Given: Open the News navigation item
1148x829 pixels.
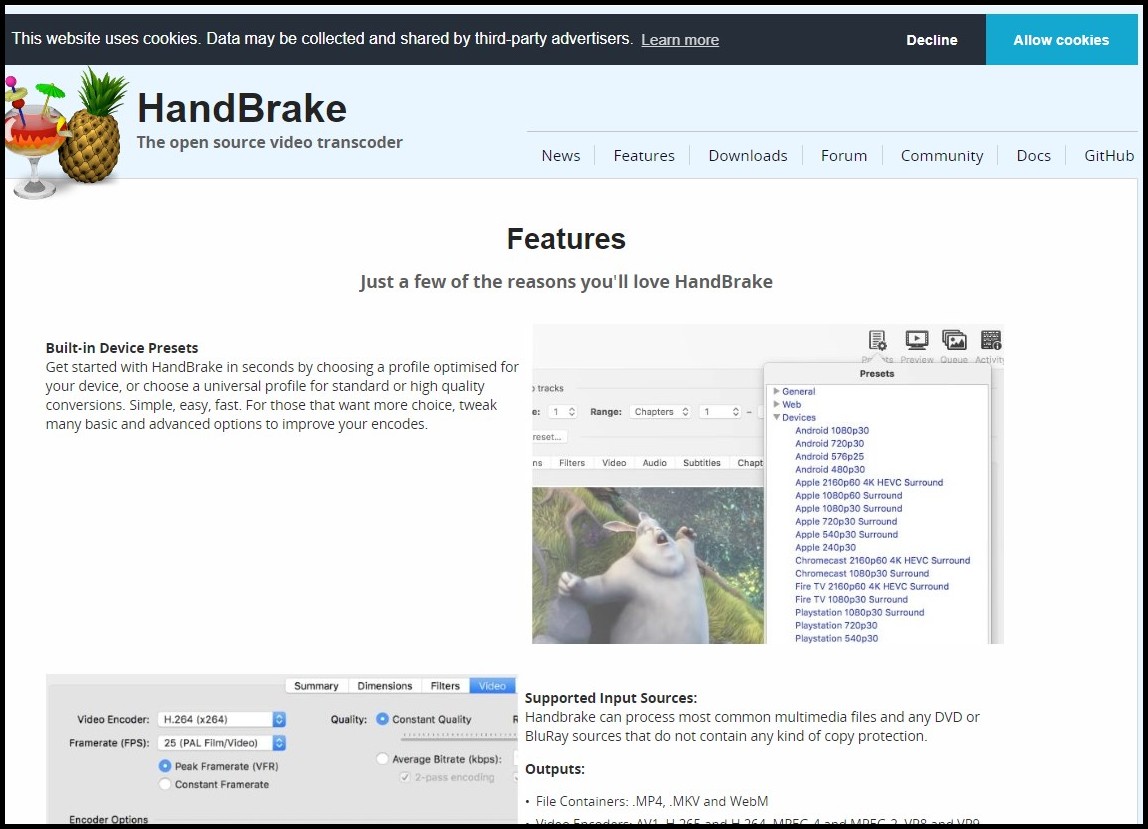Looking at the screenshot, I should pos(561,156).
